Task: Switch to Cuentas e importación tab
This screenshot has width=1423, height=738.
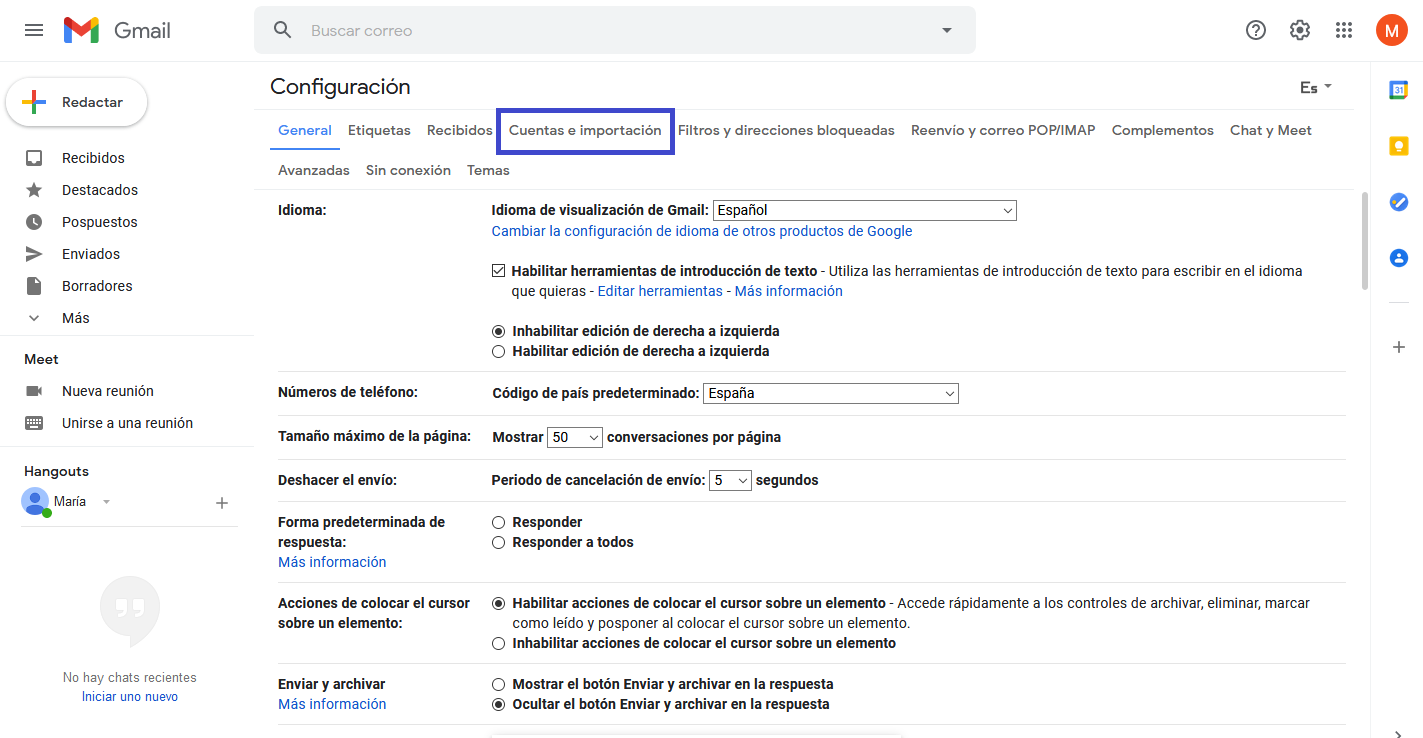Action: pyautogui.click(x=585, y=130)
